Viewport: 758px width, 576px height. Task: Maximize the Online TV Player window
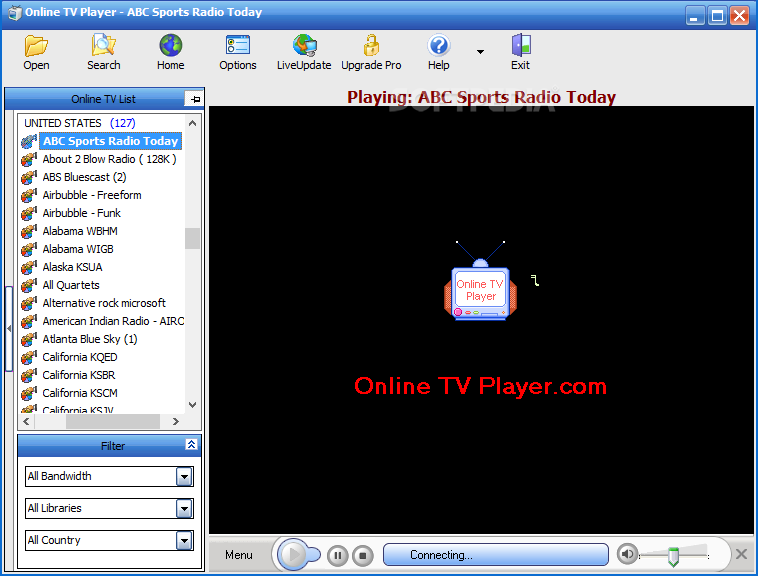717,16
